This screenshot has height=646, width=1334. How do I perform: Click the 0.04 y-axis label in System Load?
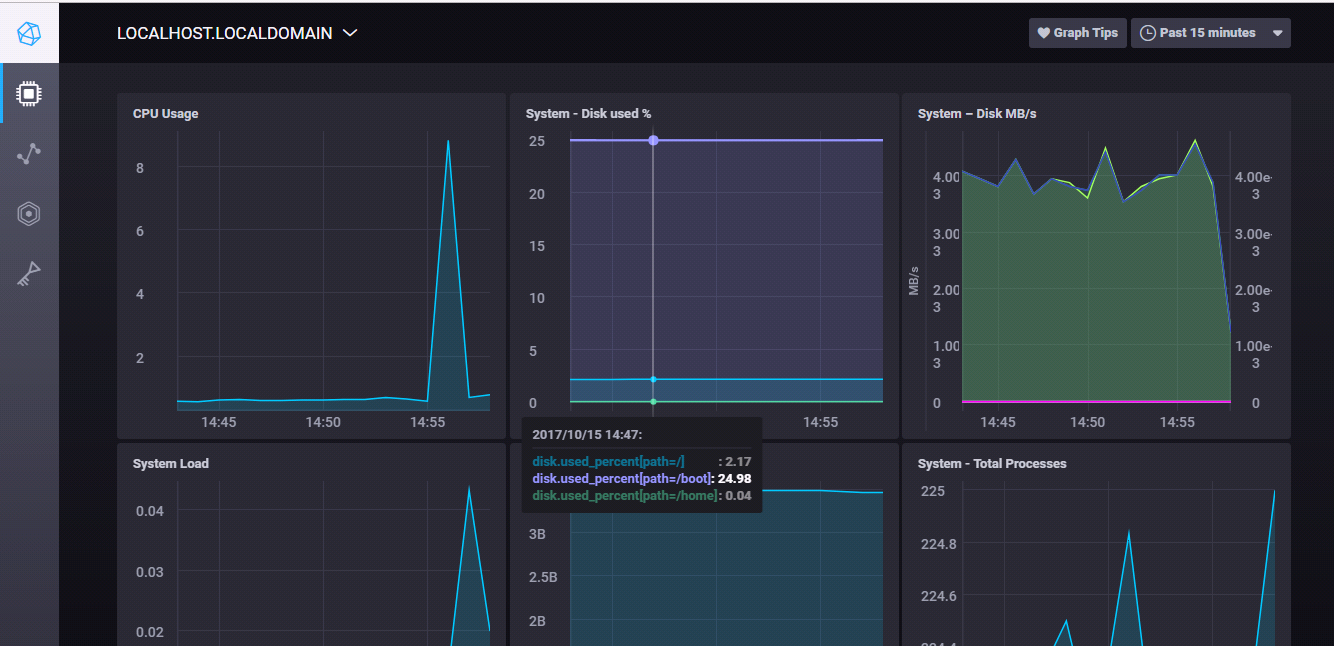click(x=150, y=511)
